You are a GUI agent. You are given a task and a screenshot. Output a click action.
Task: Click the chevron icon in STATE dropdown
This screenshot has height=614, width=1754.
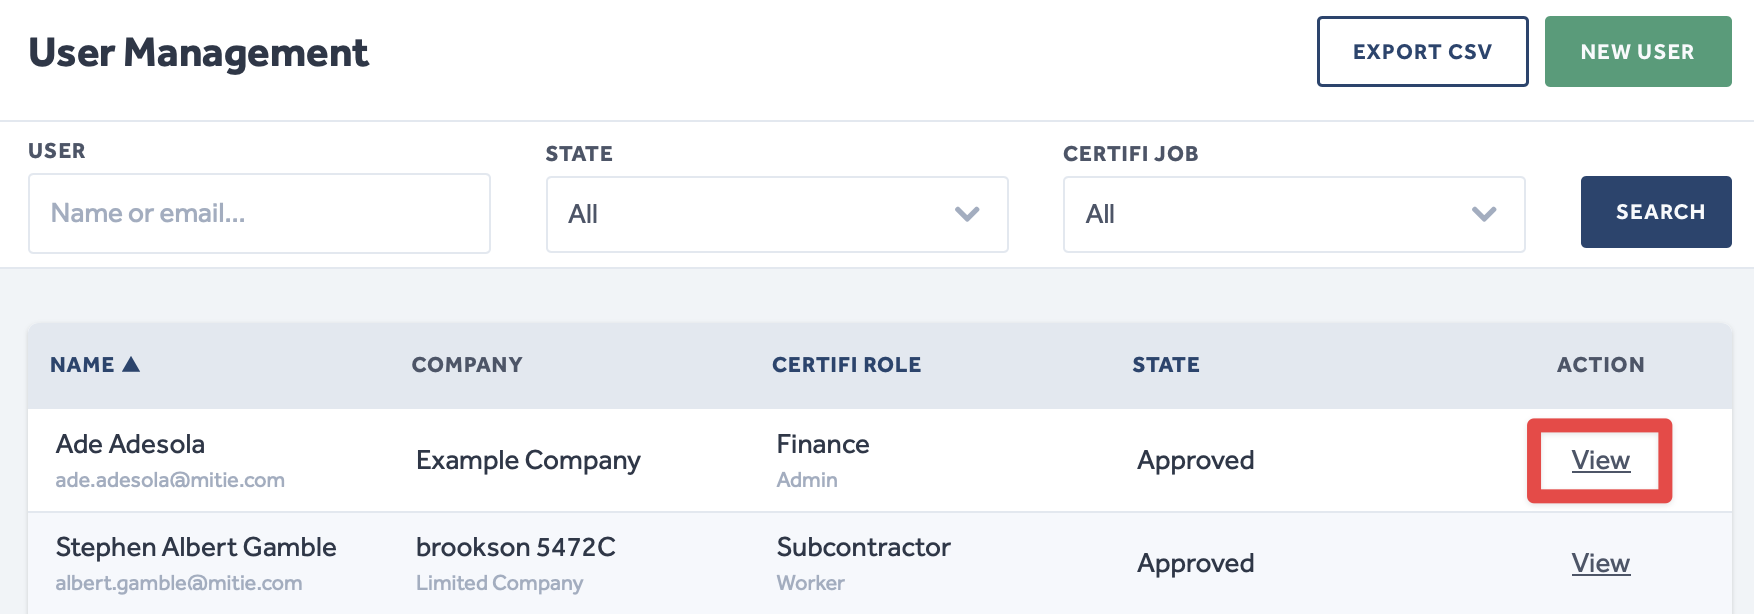coord(967,214)
